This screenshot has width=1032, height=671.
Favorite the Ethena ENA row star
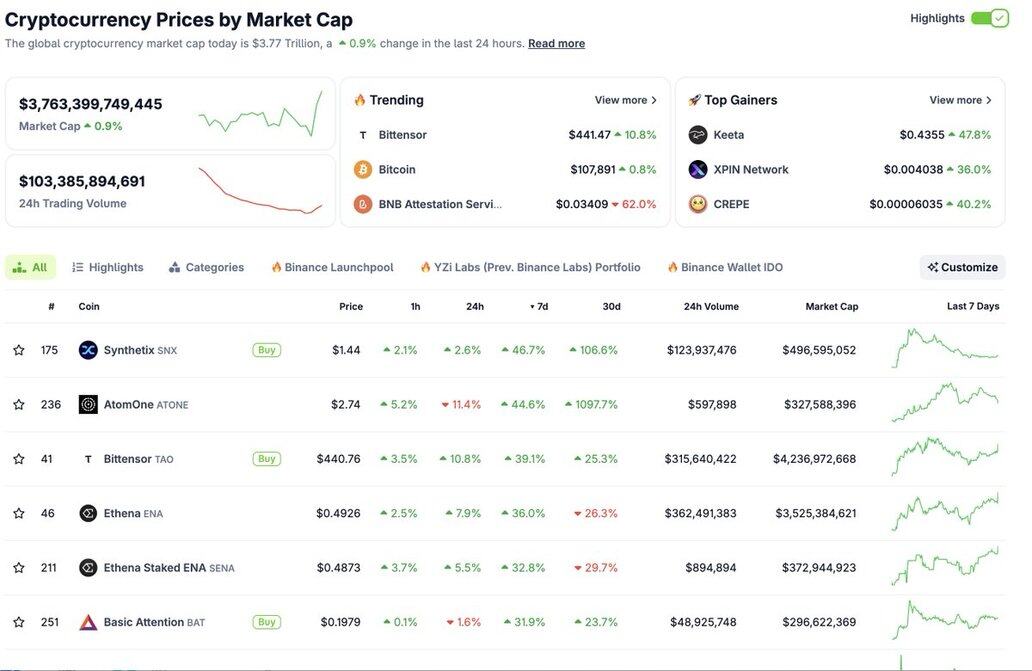pos(18,513)
